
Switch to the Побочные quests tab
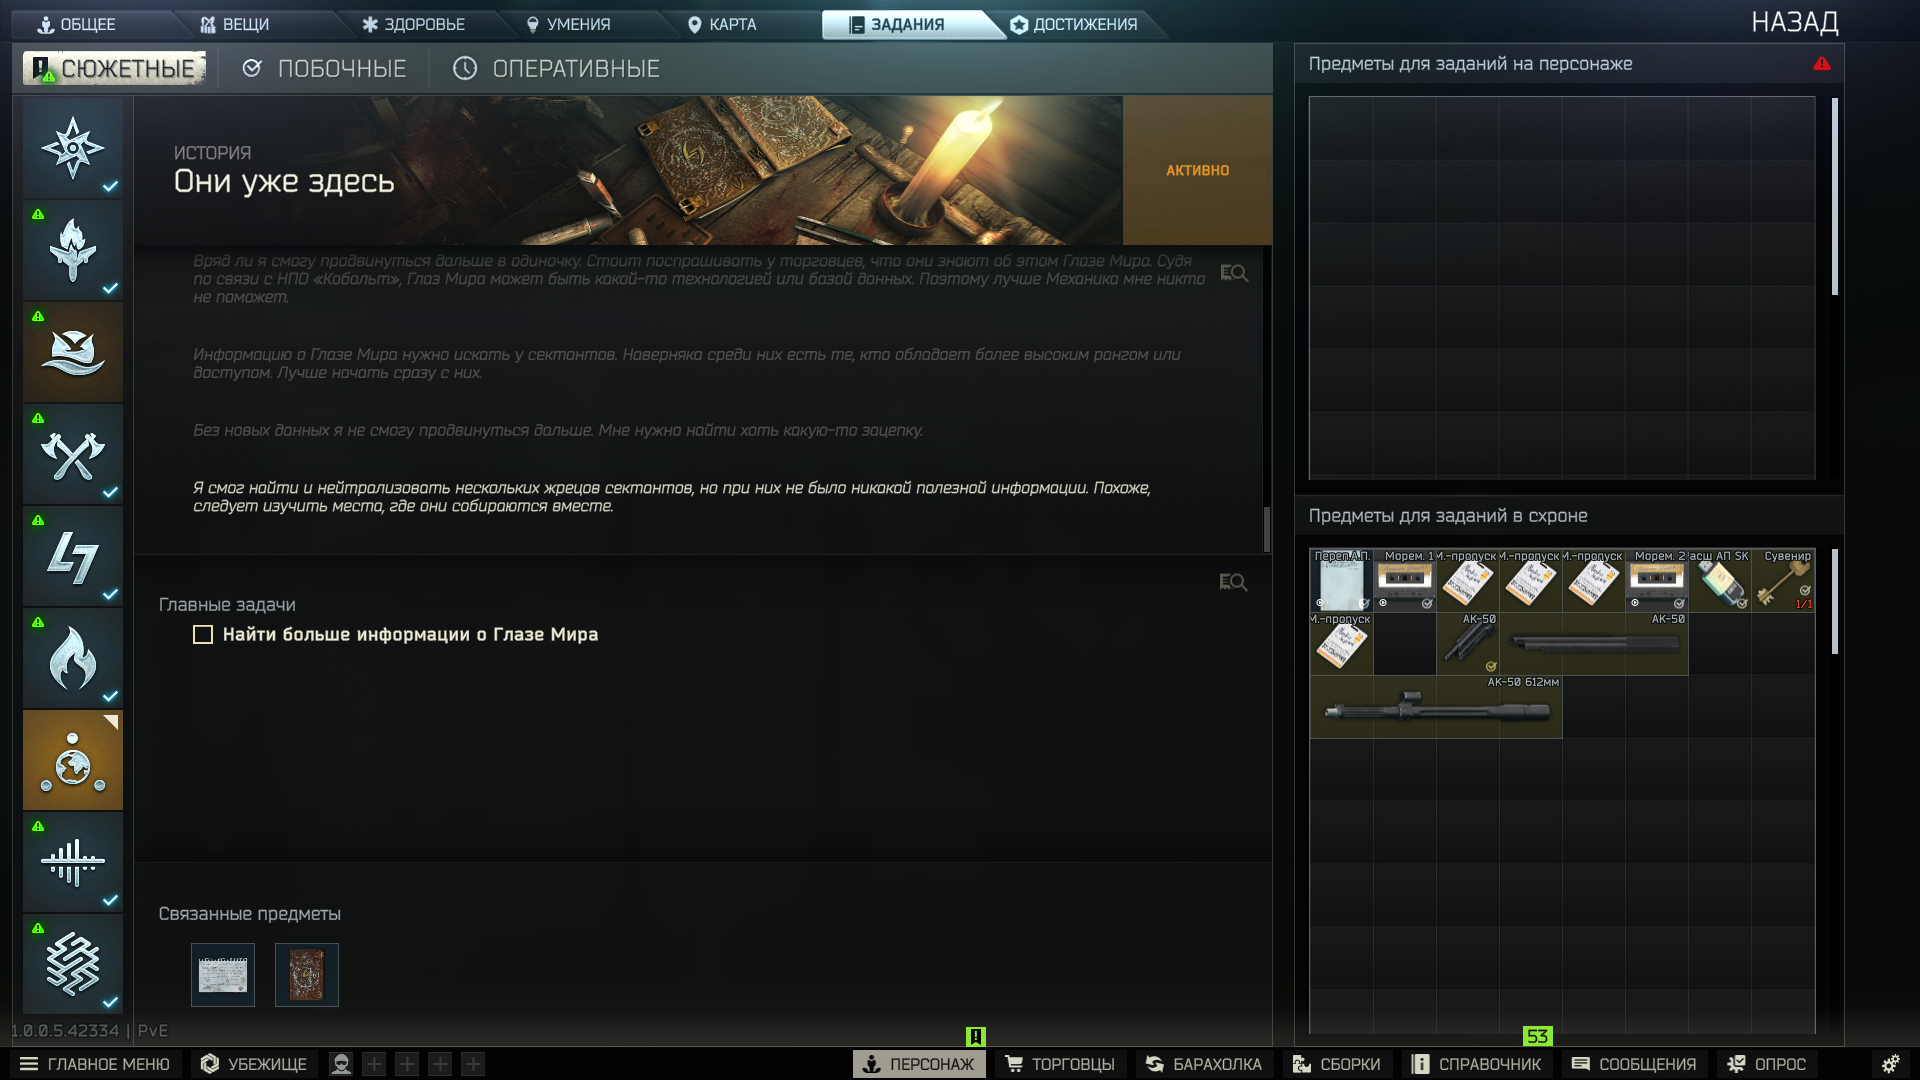click(324, 69)
